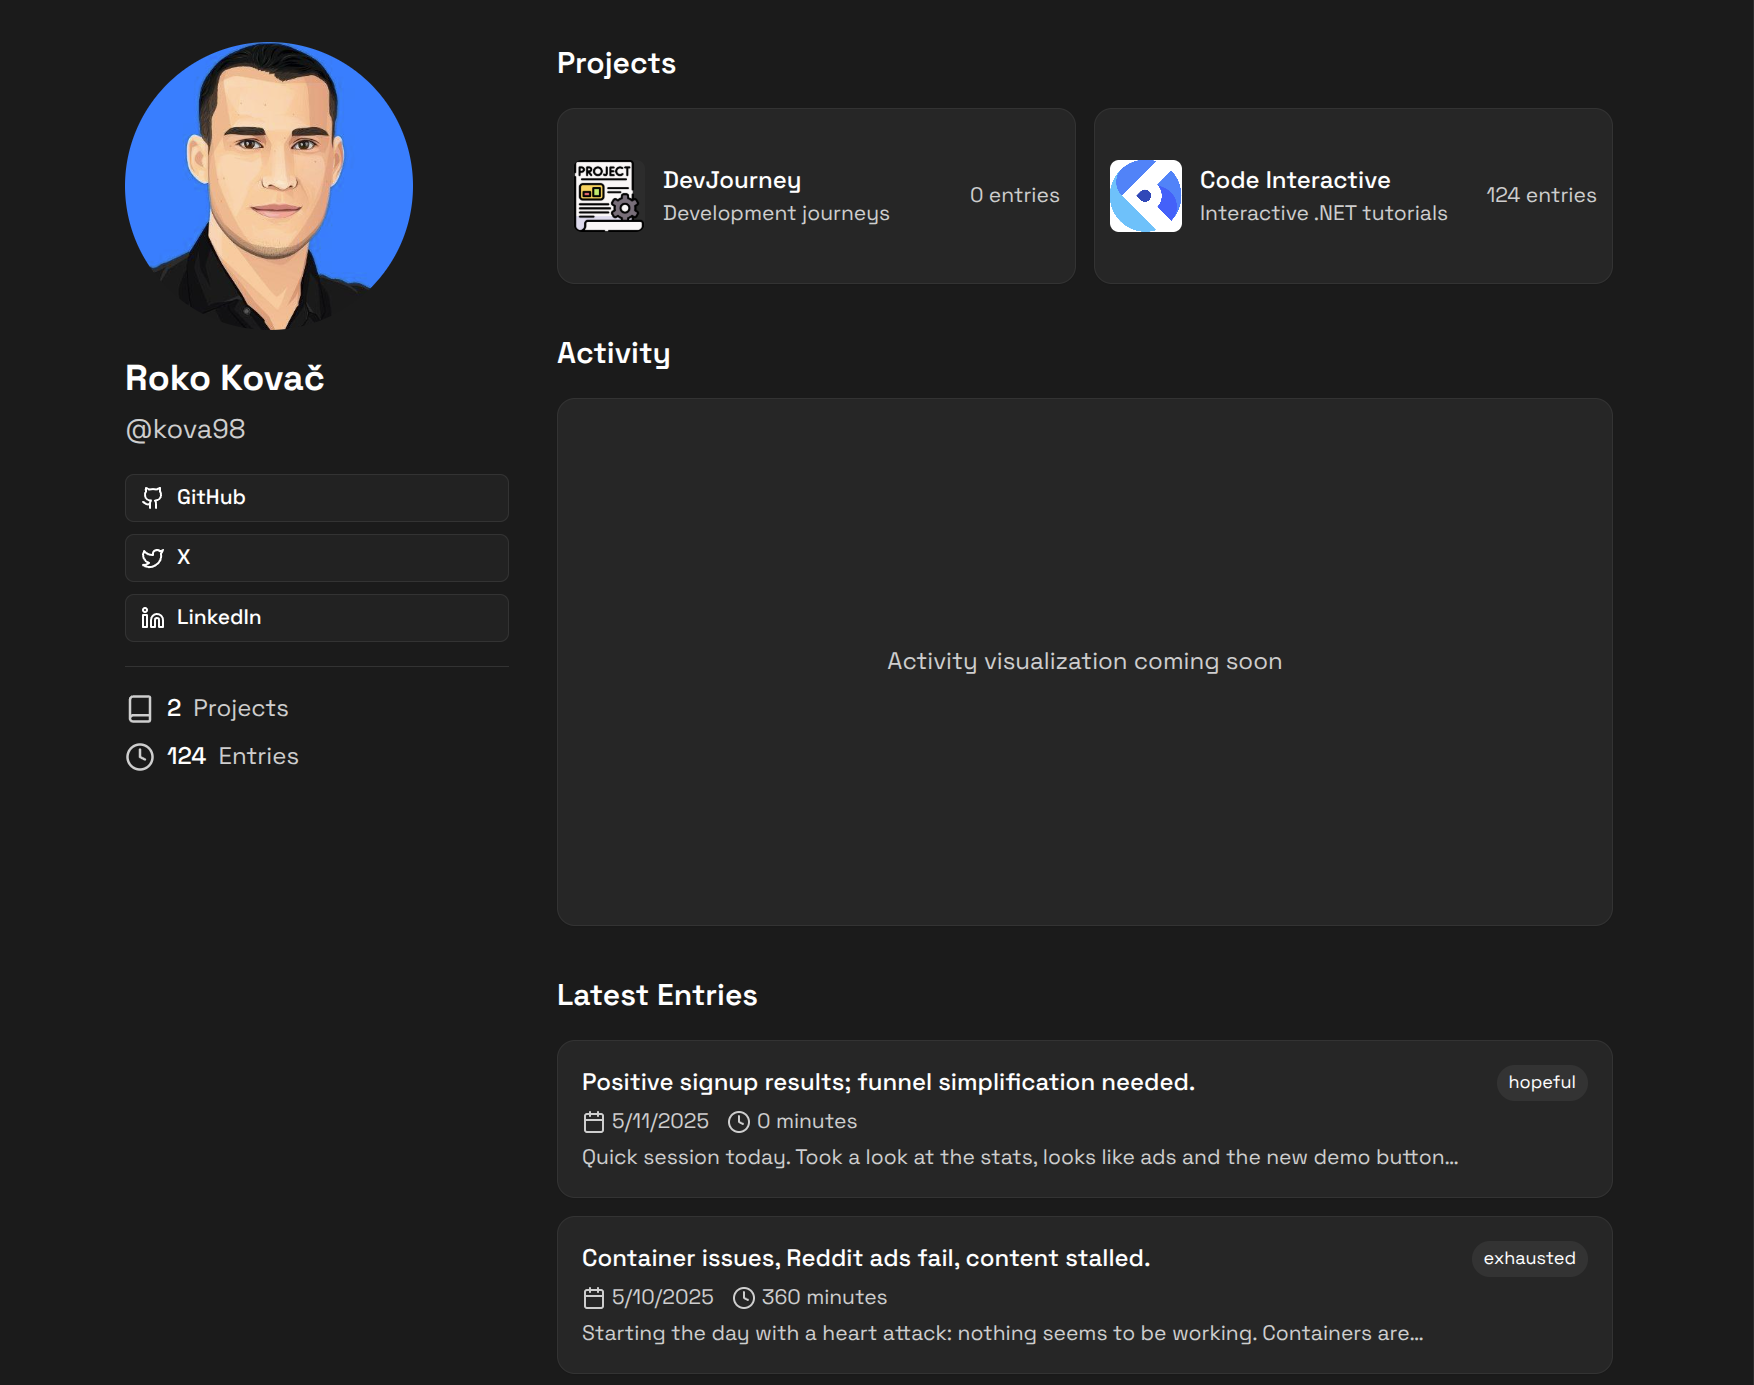Click the 0 entries count
The width and height of the screenshot is (1754, 1385).
1015,195
